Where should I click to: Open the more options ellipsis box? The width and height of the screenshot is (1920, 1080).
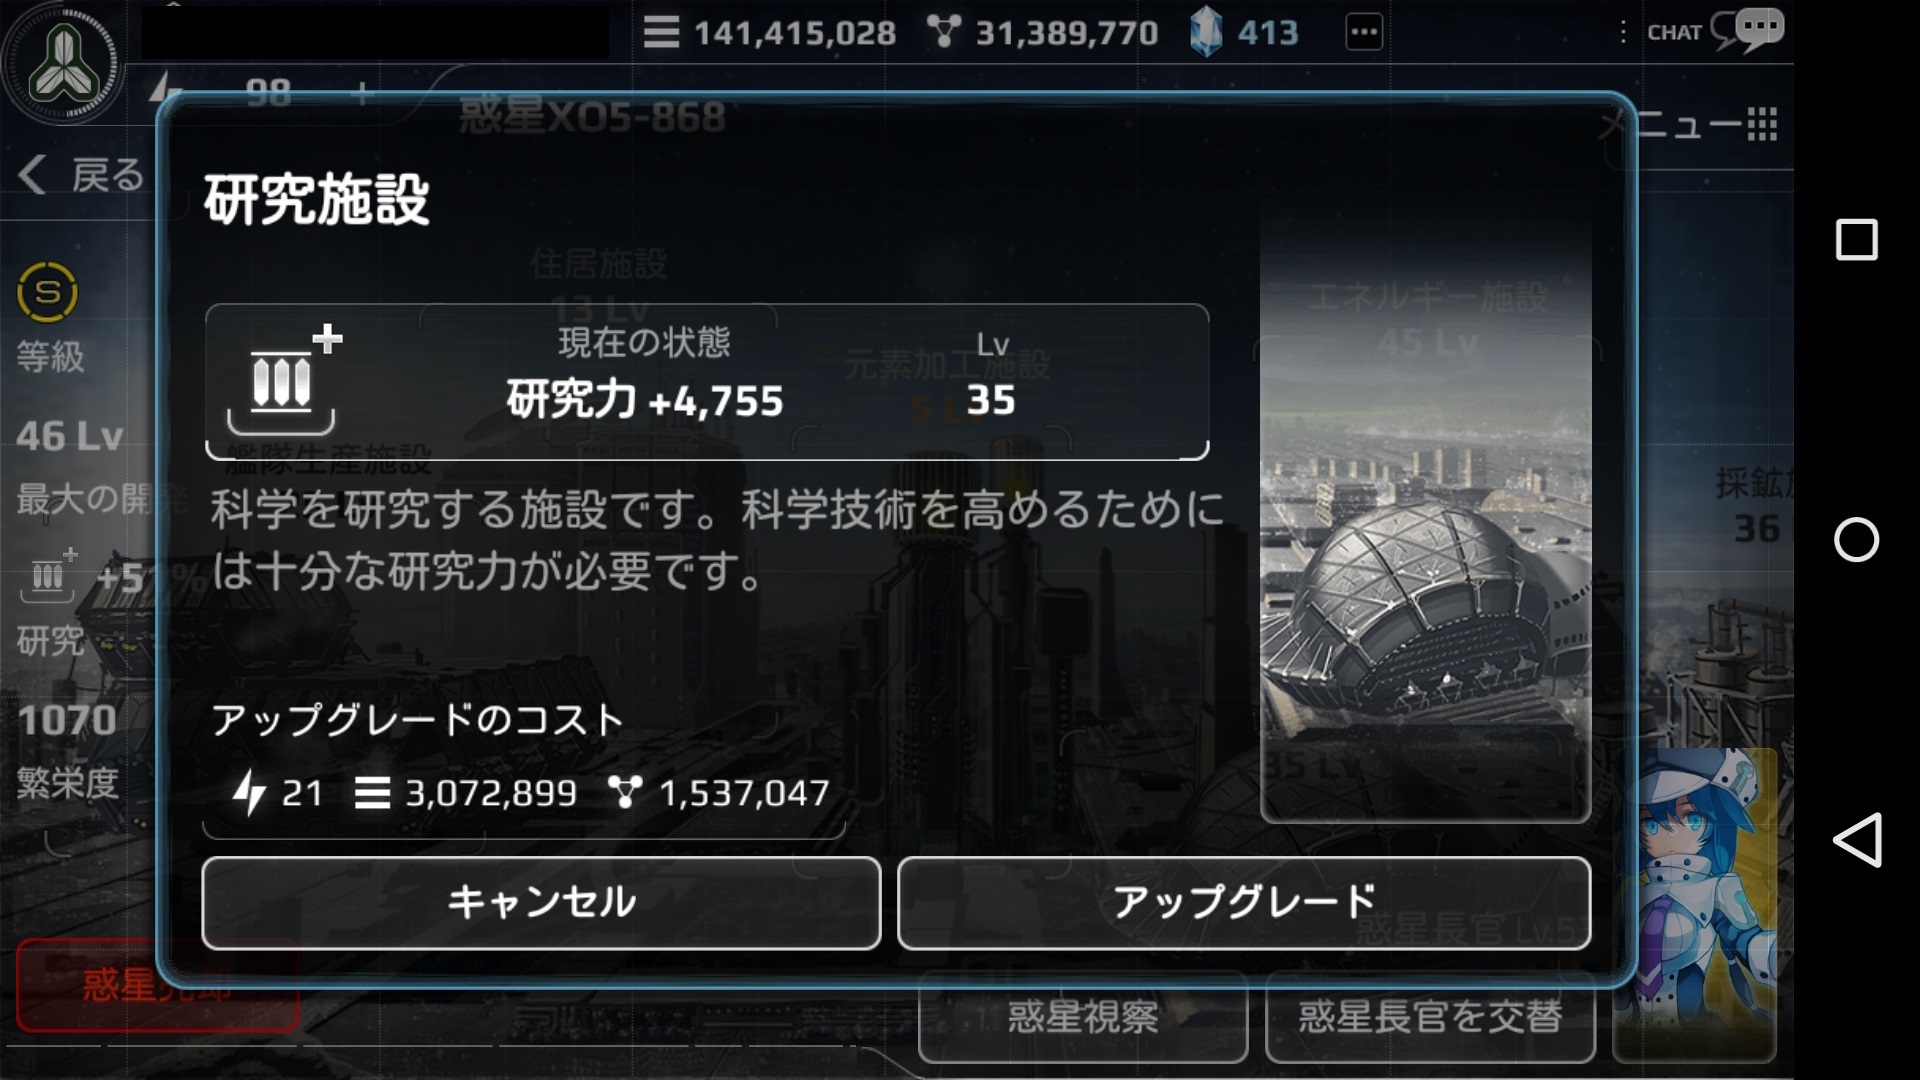coord(1364,32)
